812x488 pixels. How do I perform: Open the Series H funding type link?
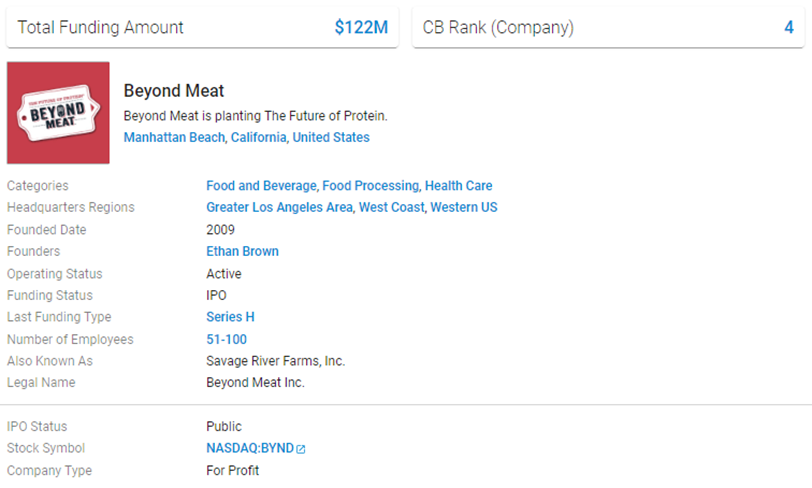(x=230, y=317)
